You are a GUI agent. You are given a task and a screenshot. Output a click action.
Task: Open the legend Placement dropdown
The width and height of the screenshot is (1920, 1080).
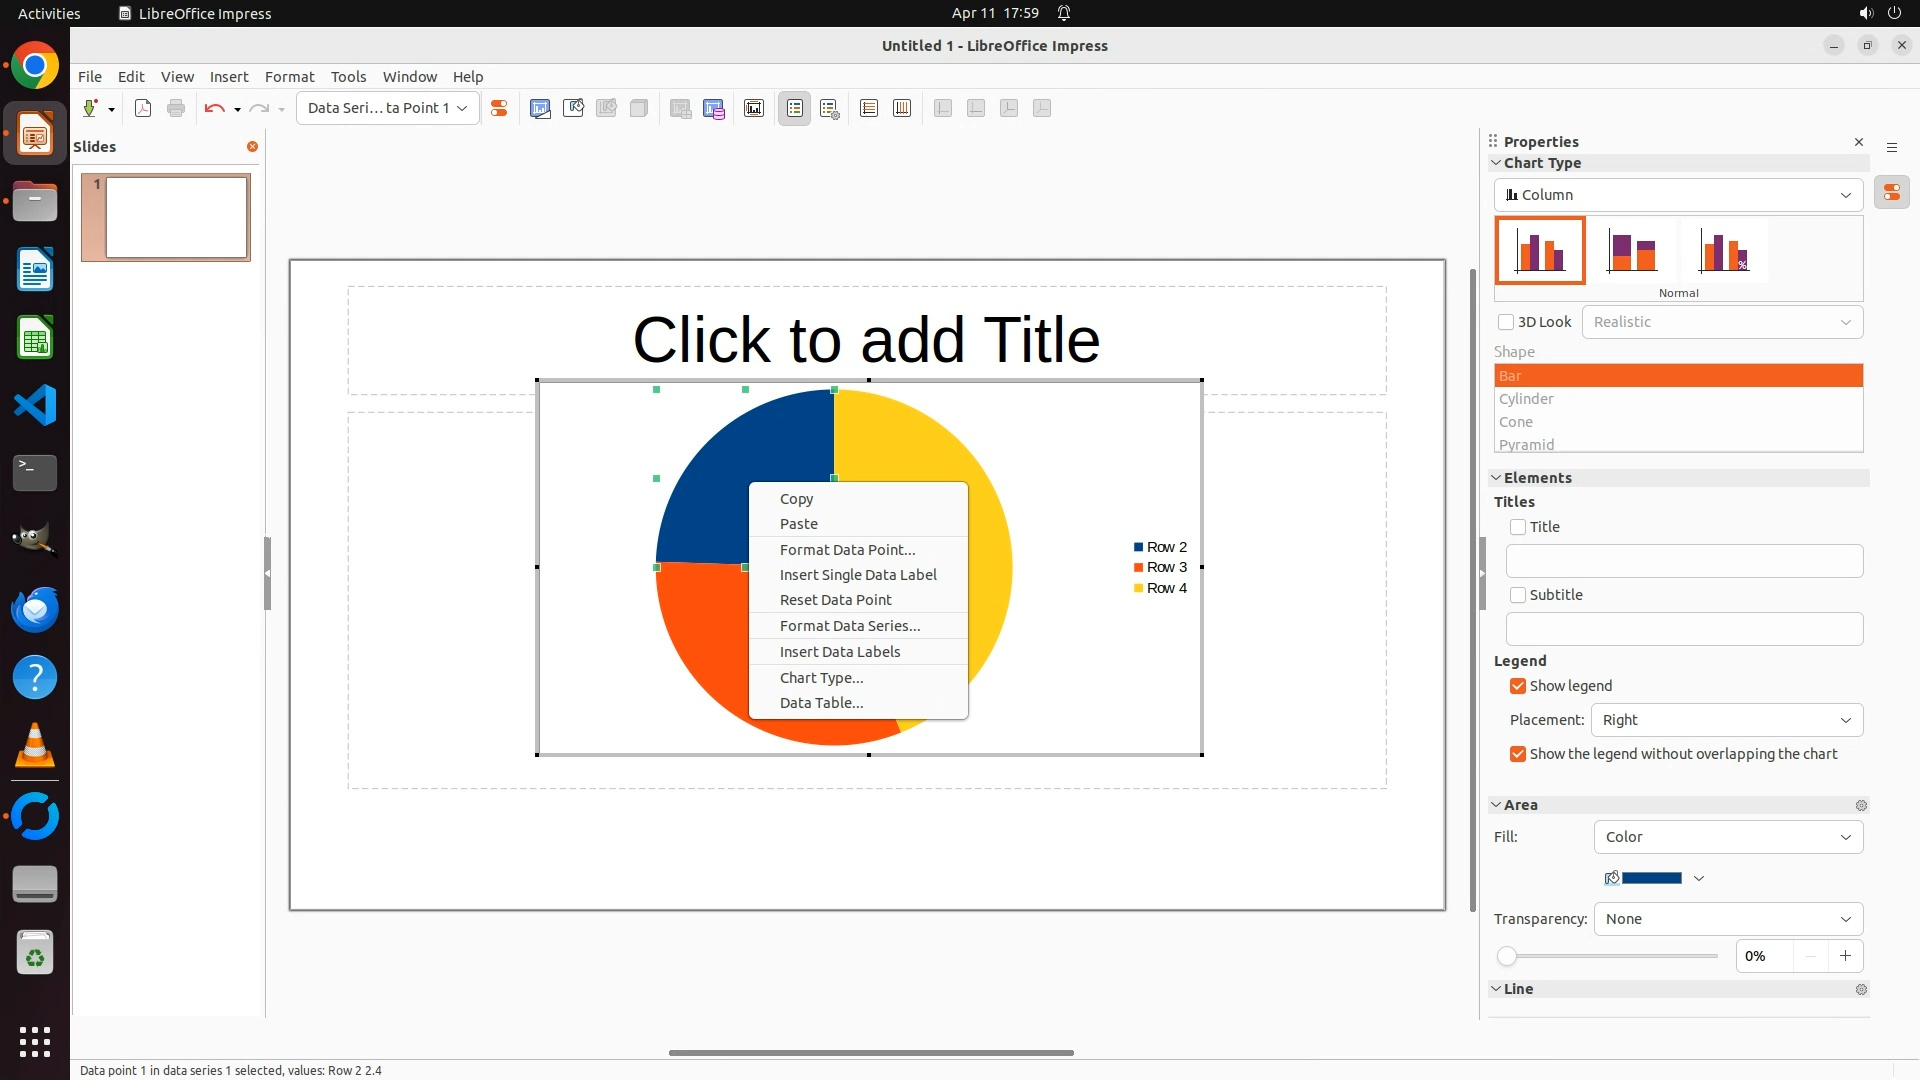click(1727, 720)
